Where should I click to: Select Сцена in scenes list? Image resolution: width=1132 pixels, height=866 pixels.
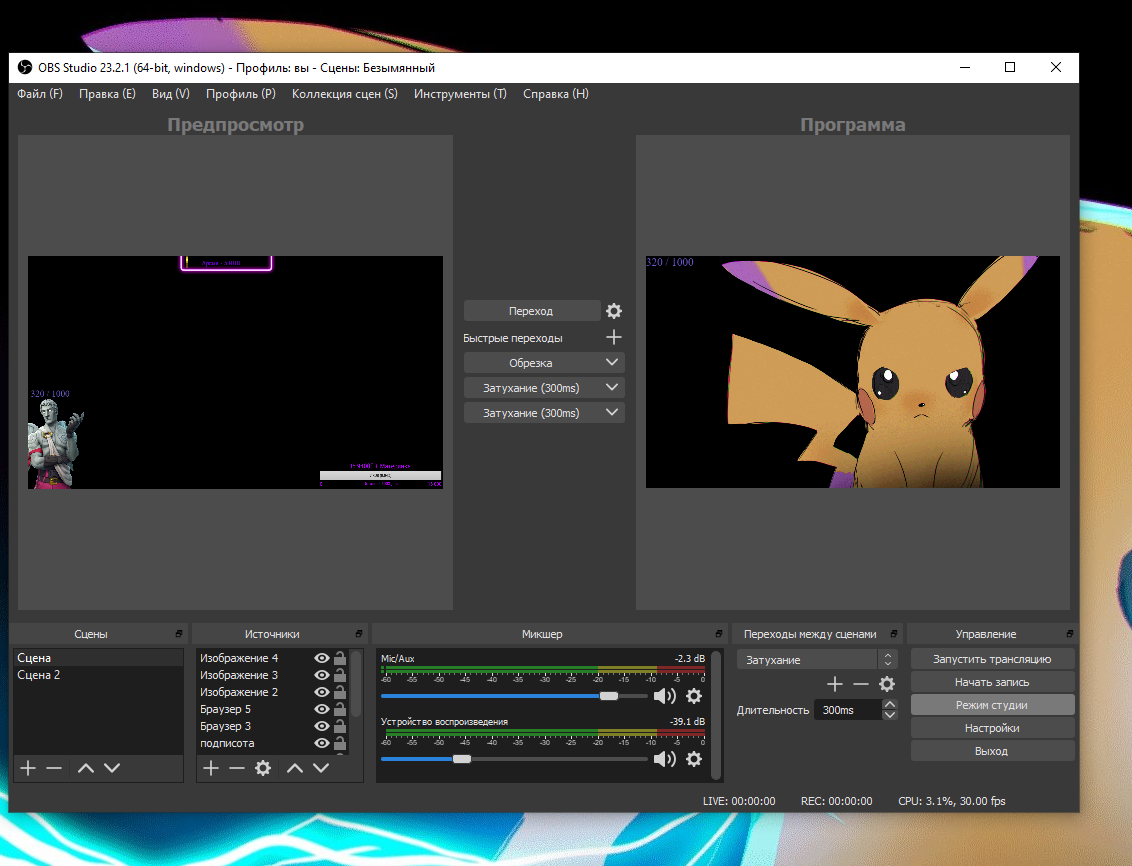pyautogui.click(x=98, y=657)
